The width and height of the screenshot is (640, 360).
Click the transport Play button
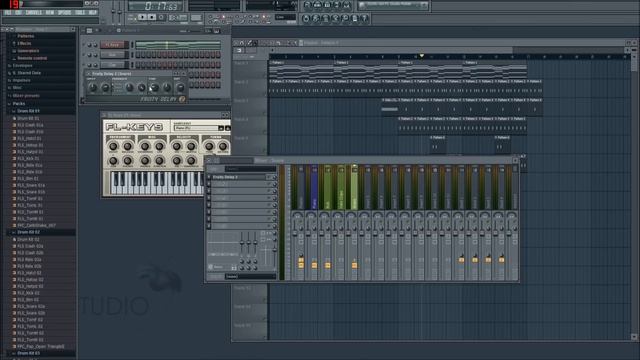click(x=142, y=18)
